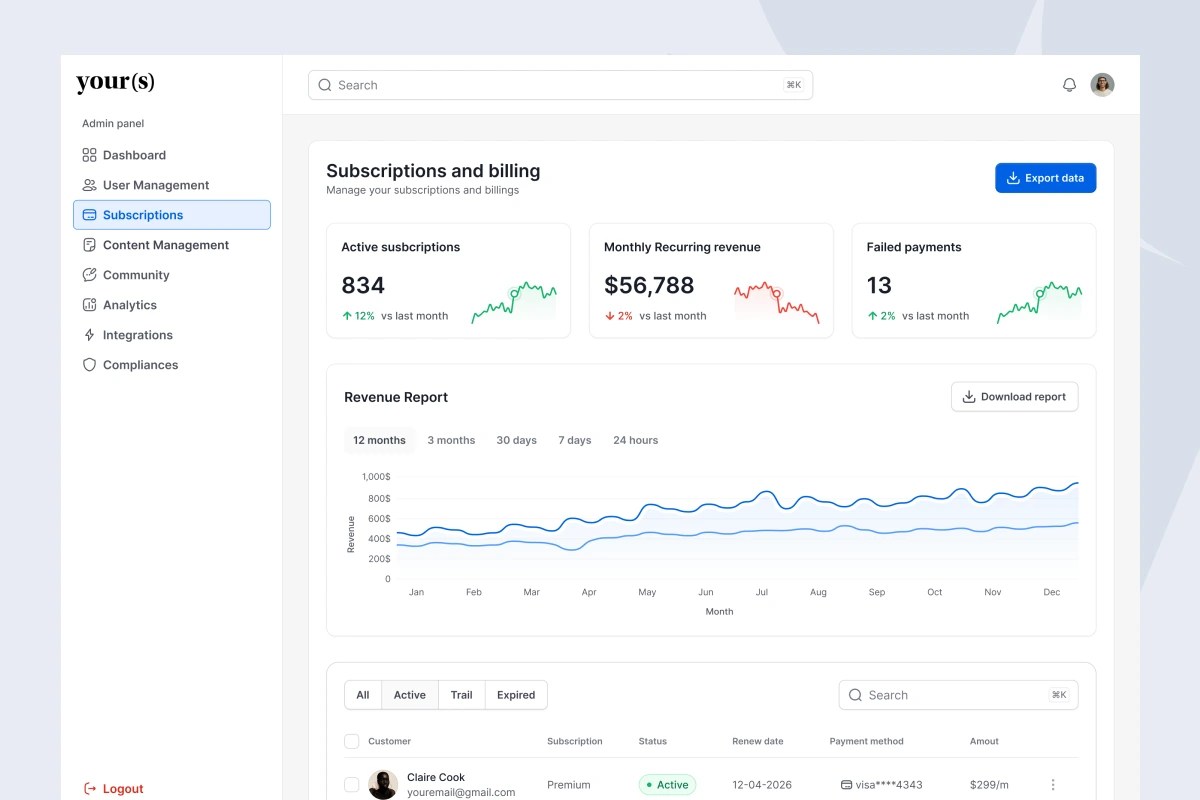Viewport: 1200px width, 800px height.
Task: Open the three-dot menu on Claire's row
Action: pyautogui.click(x=1053, y=785)
